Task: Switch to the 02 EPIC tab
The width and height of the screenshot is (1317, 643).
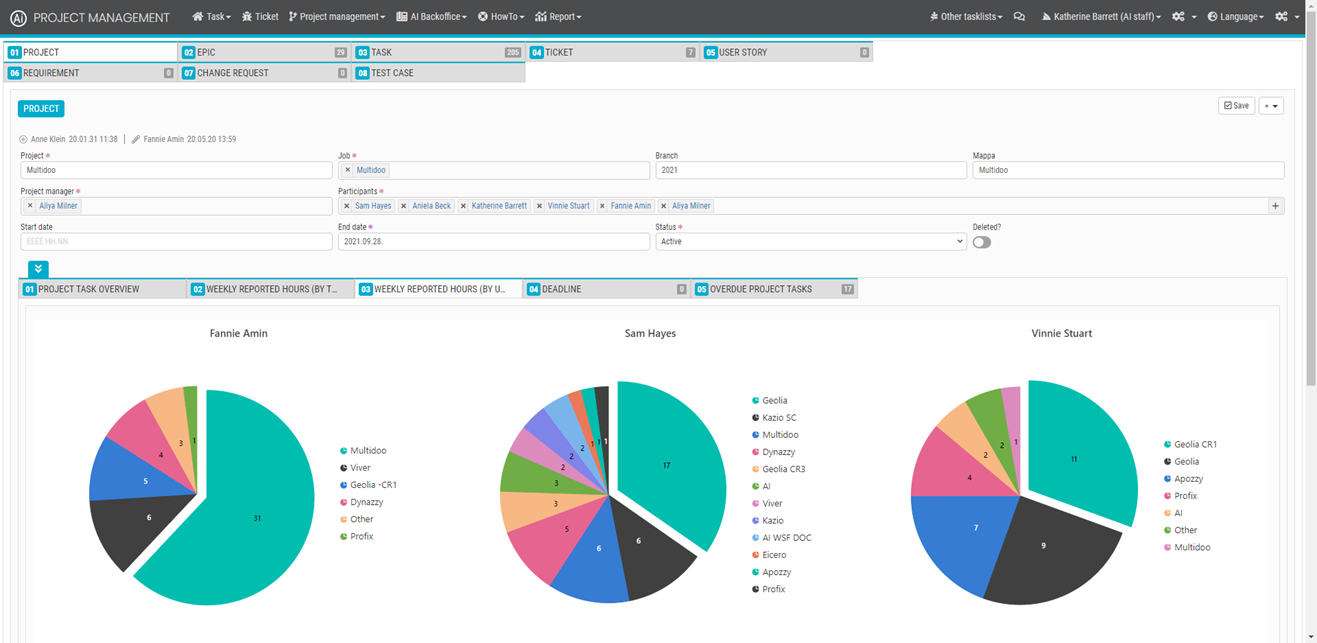Action: click(265, 52)
